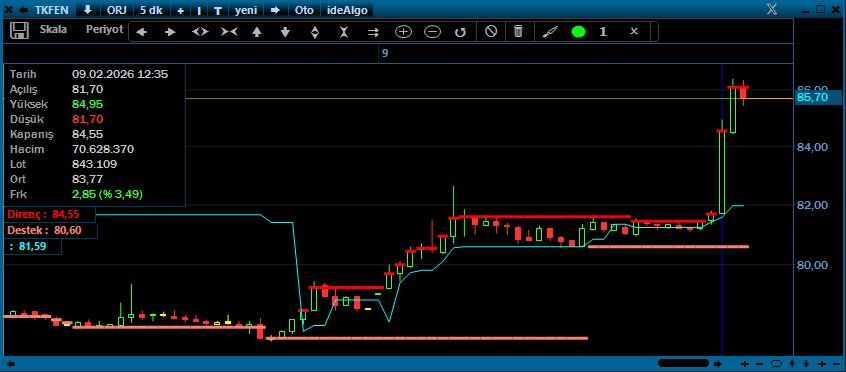The image size is (846, 372).
Task: Click the Destek 80,60 support label
Action: (51, 230)
